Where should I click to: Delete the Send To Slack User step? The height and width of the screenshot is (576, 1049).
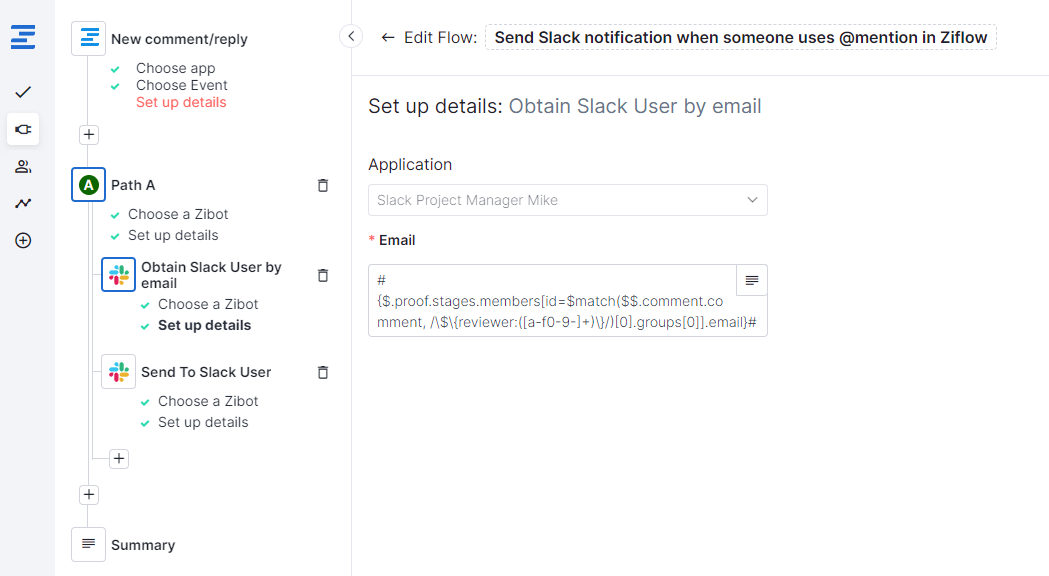coord(322,372)
